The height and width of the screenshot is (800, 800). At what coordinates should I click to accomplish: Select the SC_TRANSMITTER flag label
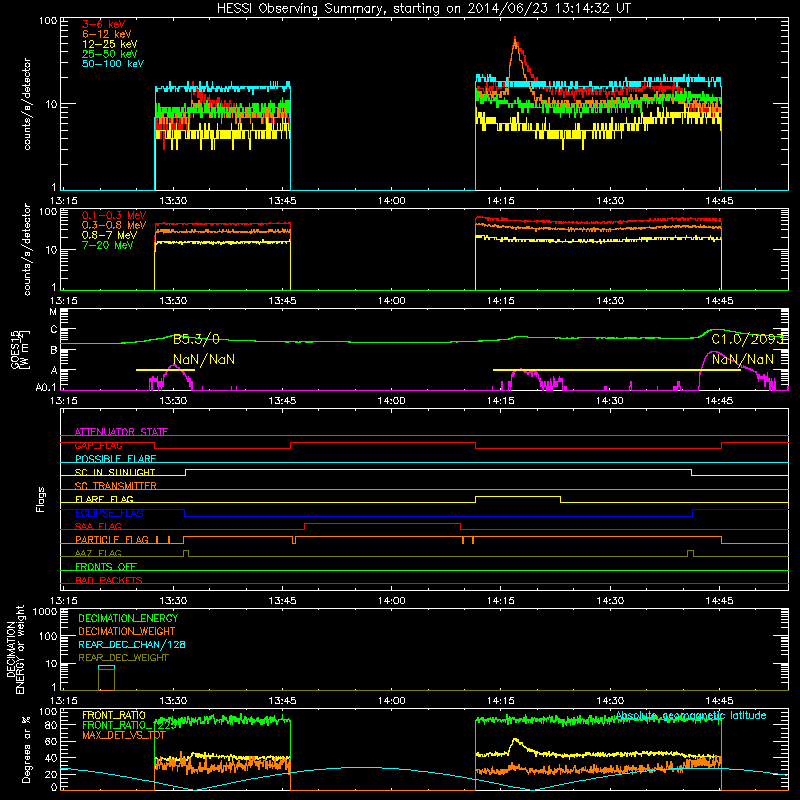point(115,486)
